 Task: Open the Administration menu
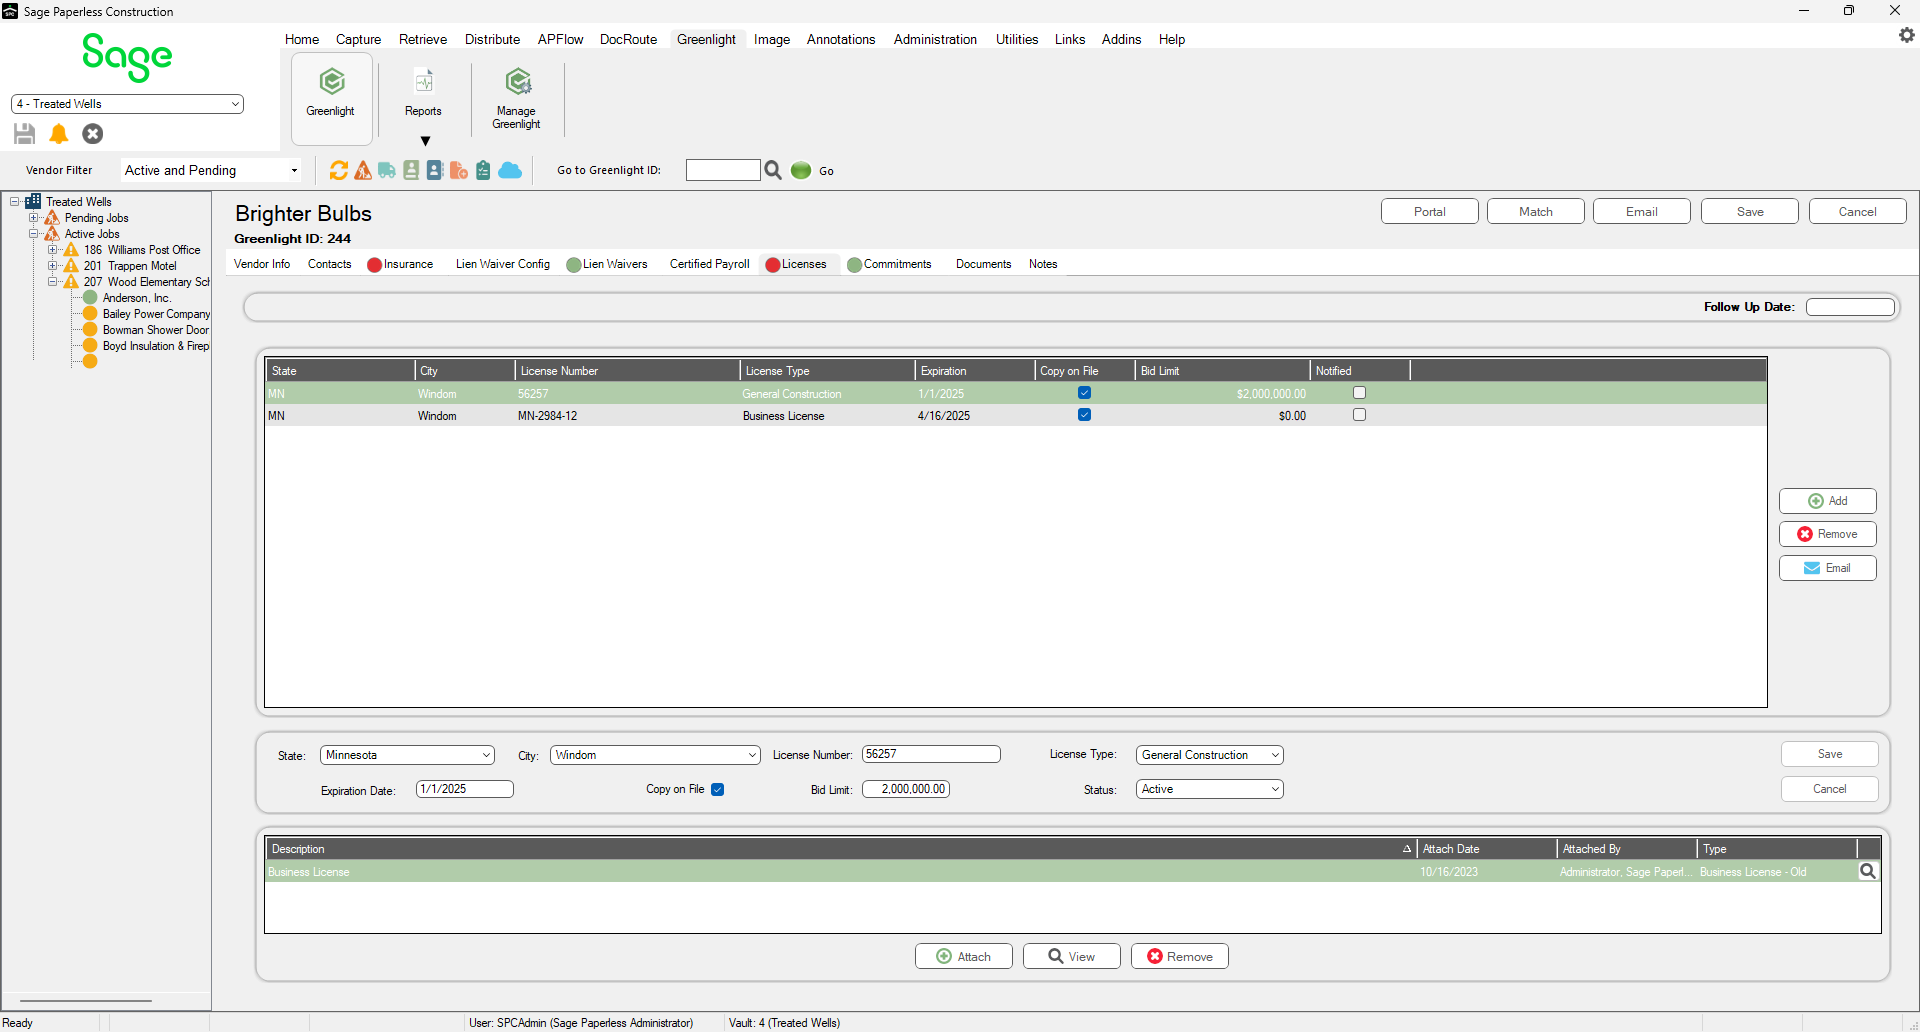tap(935, 39)
